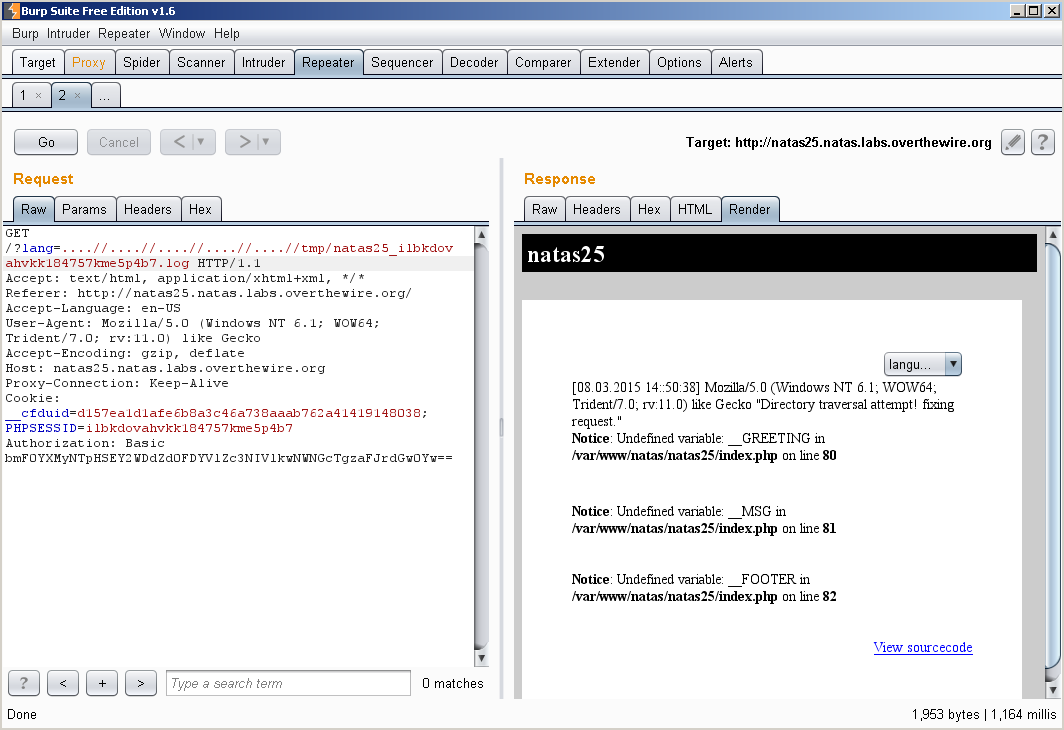This screenshot has height=730, width=1064.
Task: Click the search term input field
Action: tap(288, 683)
